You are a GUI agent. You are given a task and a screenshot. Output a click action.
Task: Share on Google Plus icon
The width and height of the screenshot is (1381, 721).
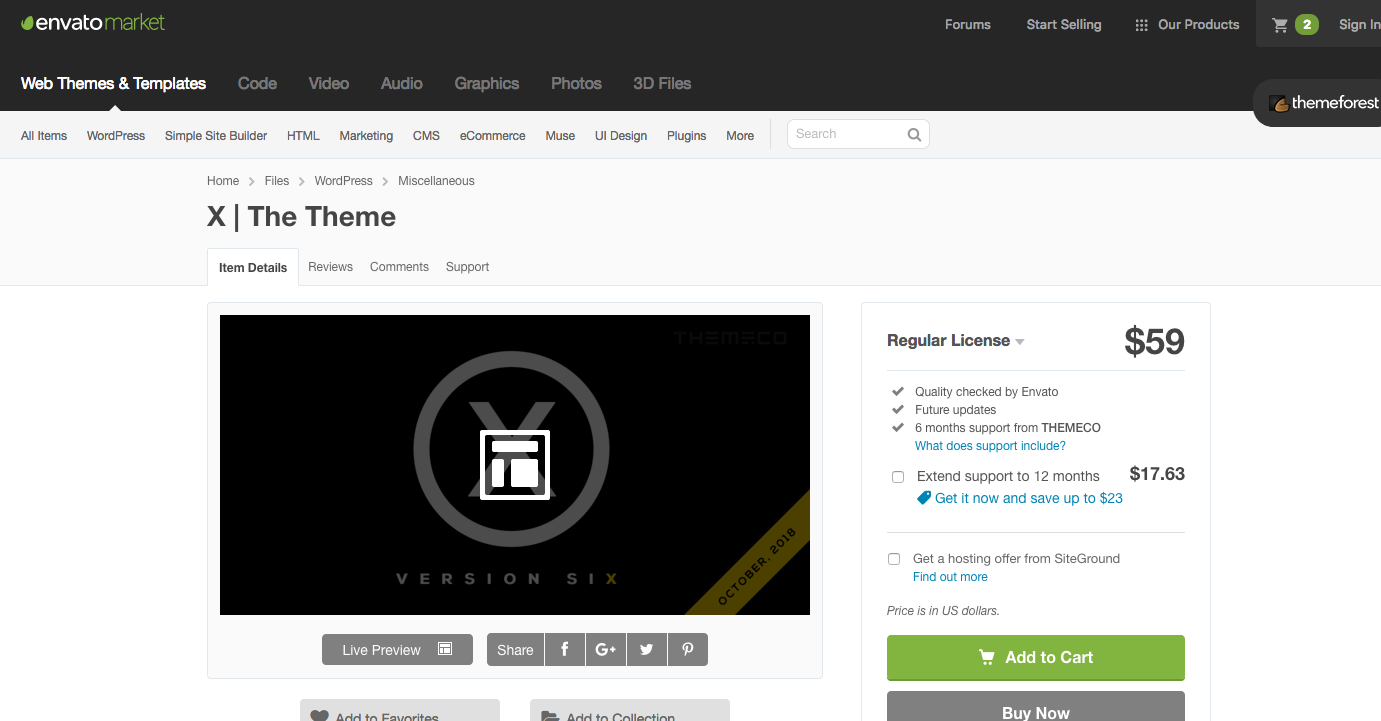click(606, 650)
